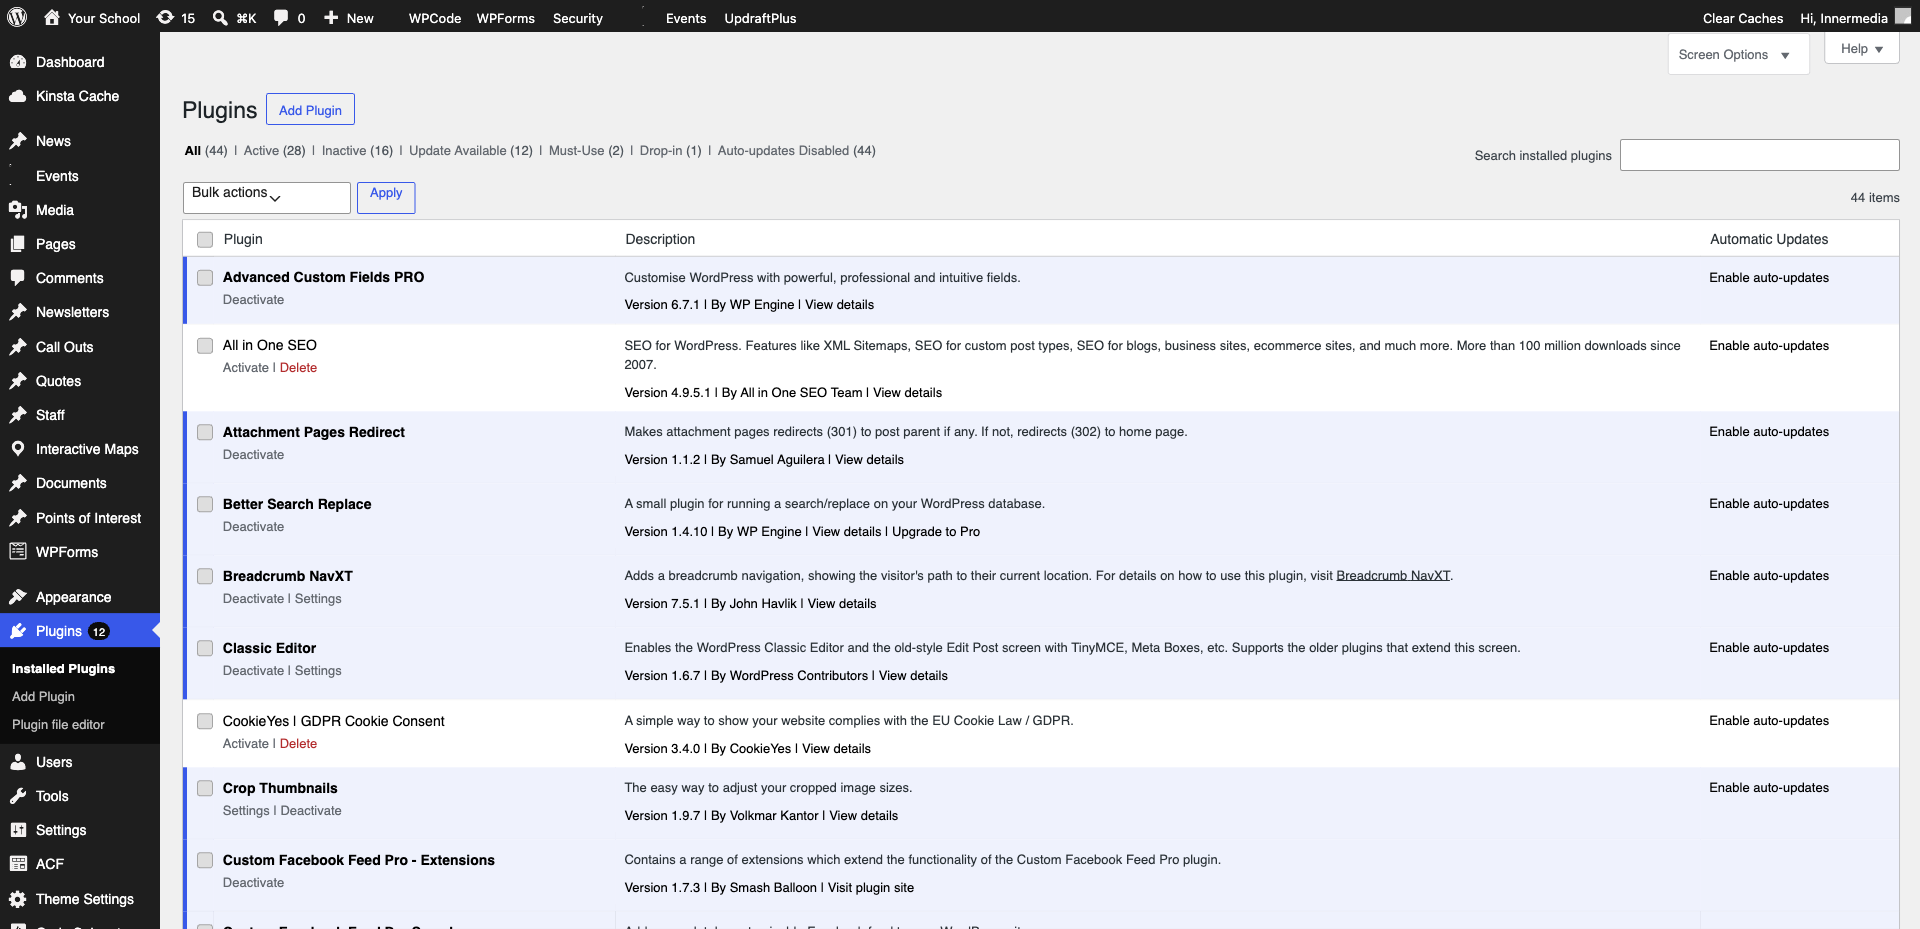Click the Upgrade to Pro link

[936, 531]
